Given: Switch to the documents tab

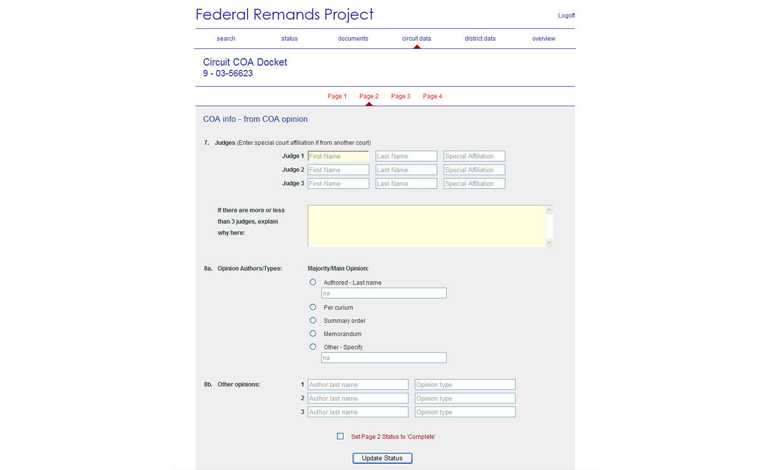Looking at the screenshot, I should (353, 38).
